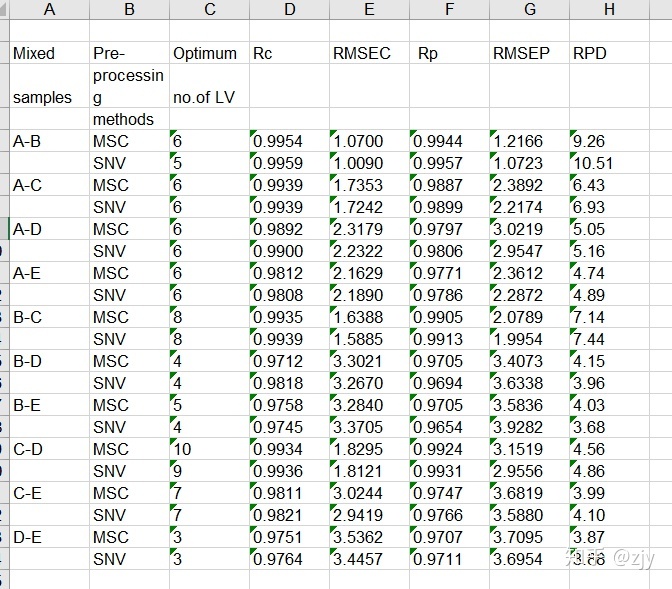Screen dimensions: 672x589
Task: Select the 'D-E' sample cell
Action: [x=49, y=537]
